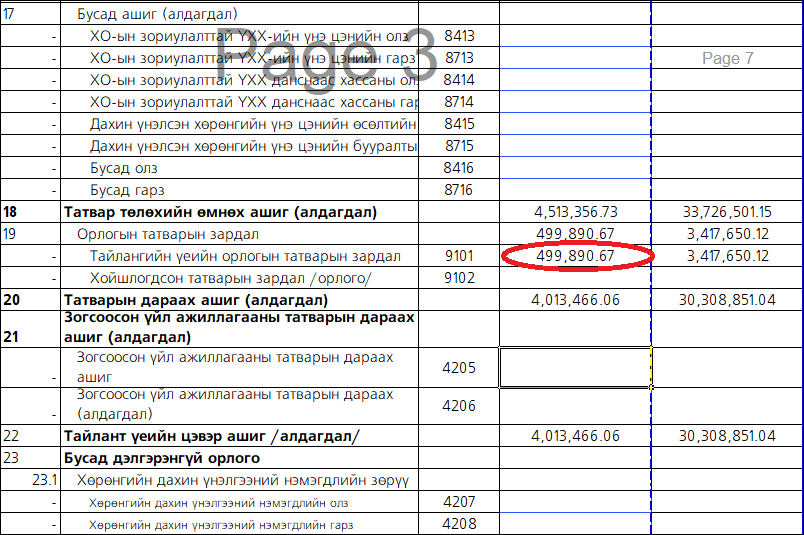Click the selected empty cell beside code 4205
Viewport: 804px width, 535px height.
tap(574, 367)
